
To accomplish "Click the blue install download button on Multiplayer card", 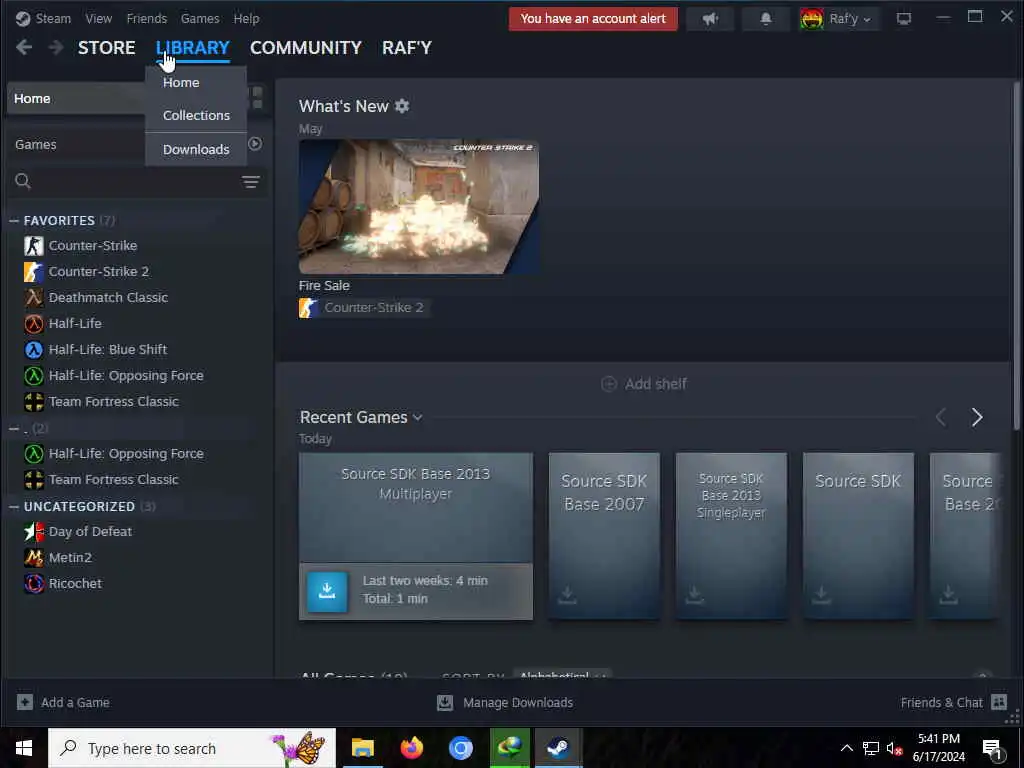I will (327, 592).
